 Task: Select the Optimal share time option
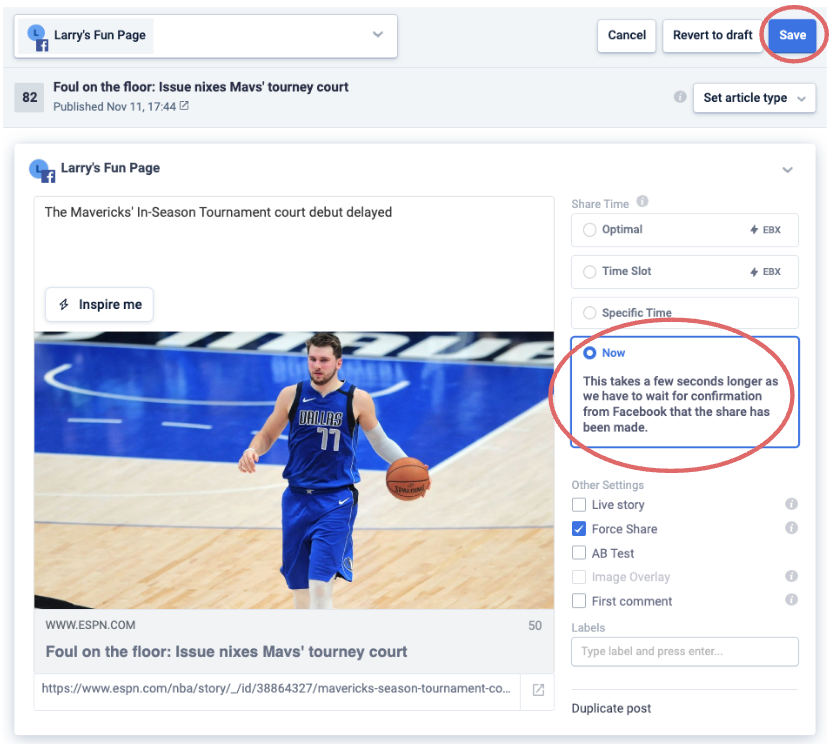pyautogui.click(x=589, y=230)
